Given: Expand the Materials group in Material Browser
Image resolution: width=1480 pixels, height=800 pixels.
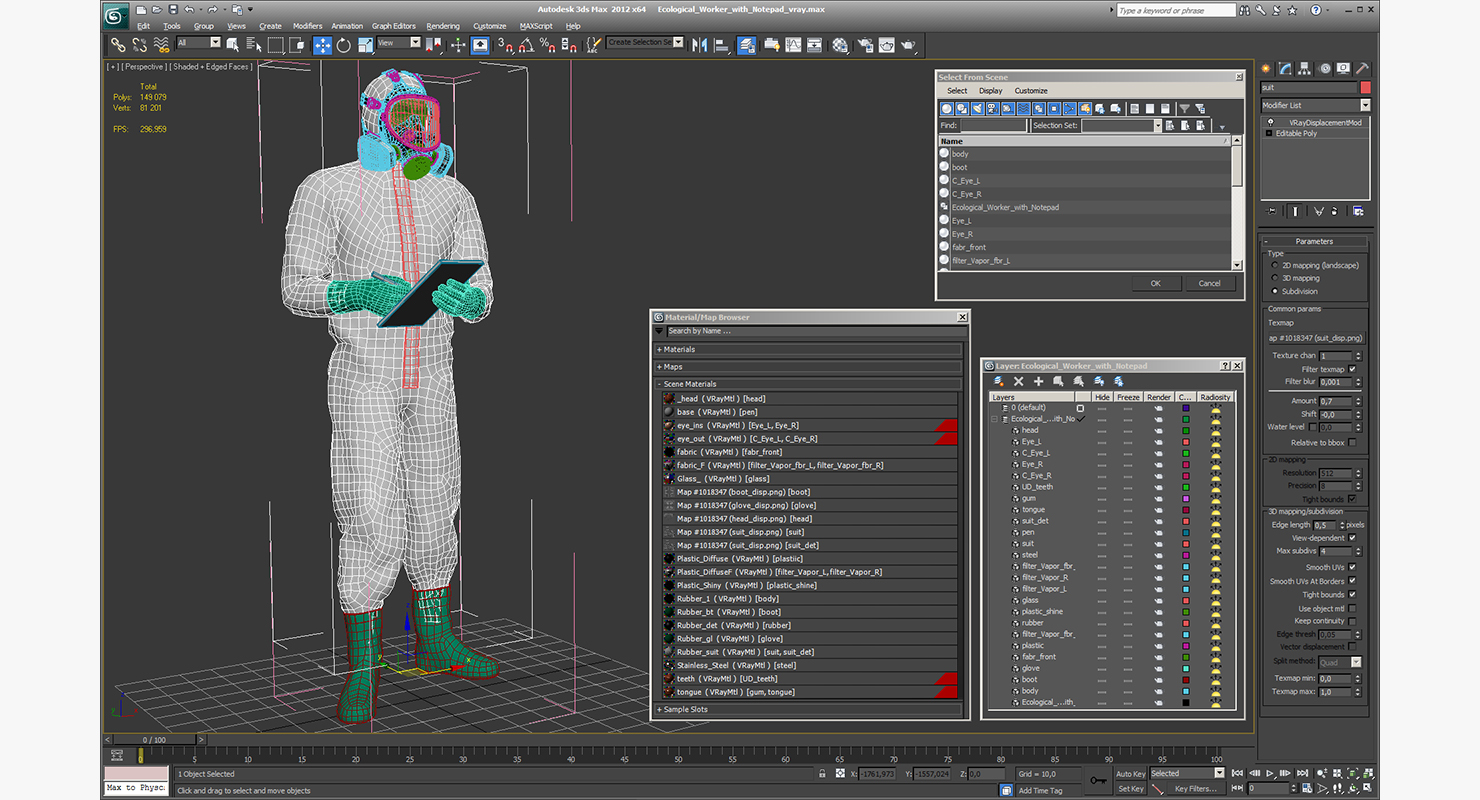Looking at the screenshot, I should point(809,349).
